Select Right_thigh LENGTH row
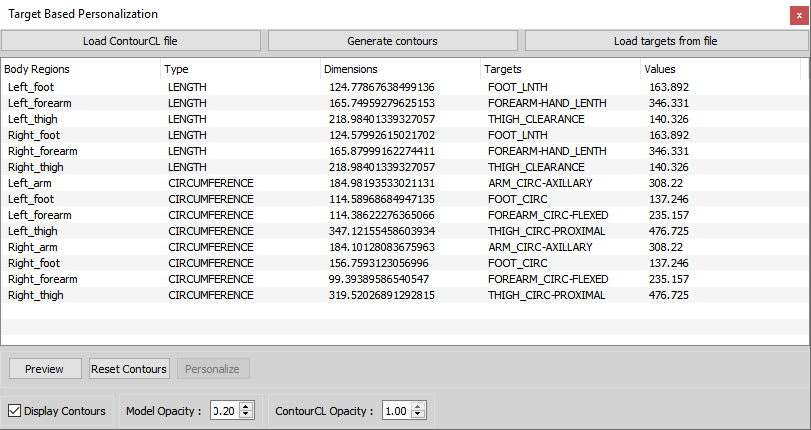The height and width of the screenshot is (430, 811). (405, 167)
